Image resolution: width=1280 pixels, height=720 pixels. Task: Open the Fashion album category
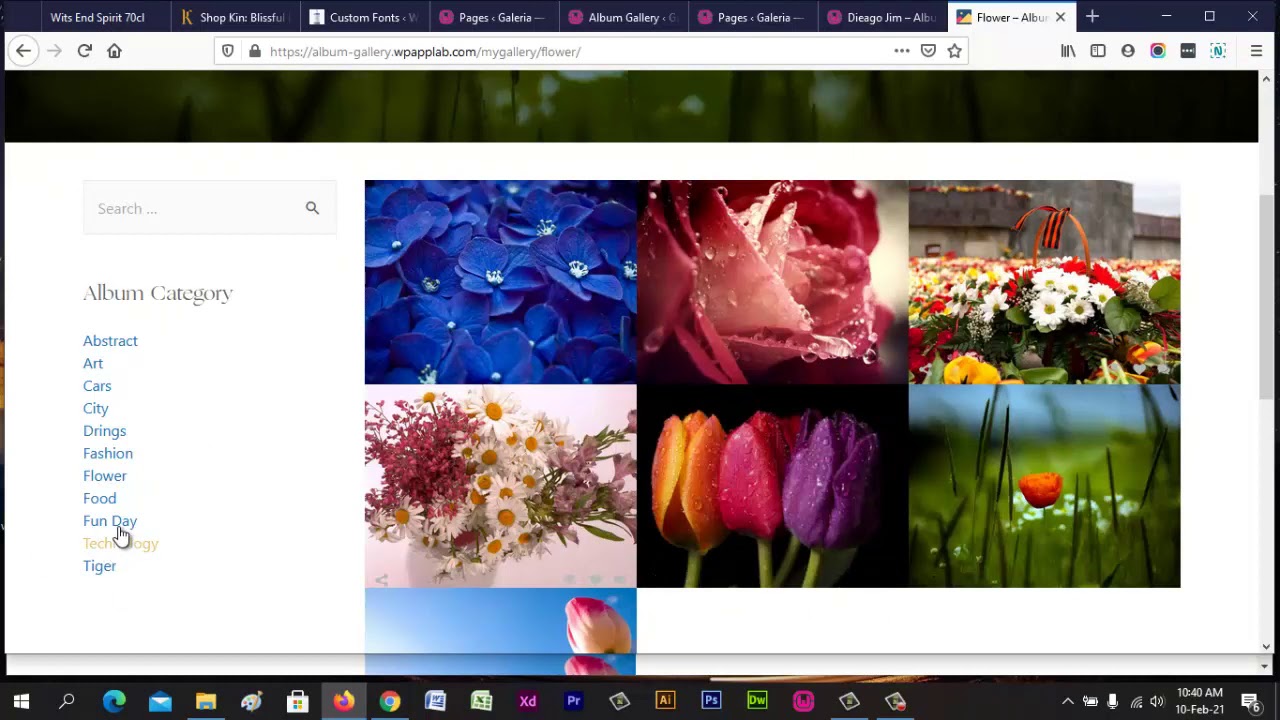[108, 453]
